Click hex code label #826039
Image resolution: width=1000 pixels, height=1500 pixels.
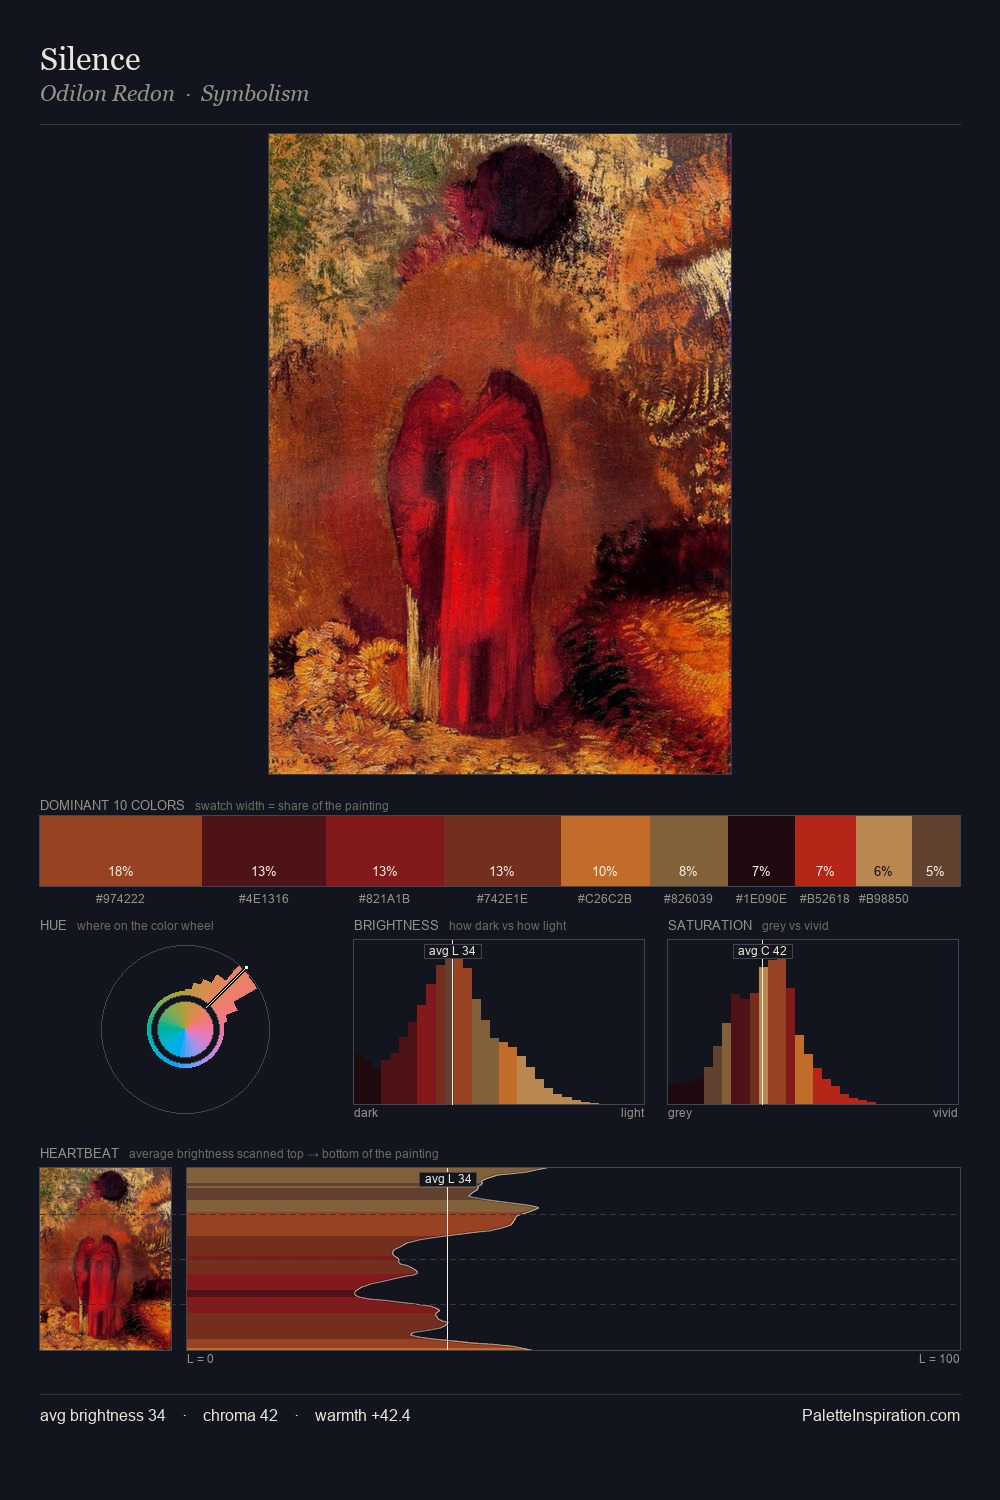[x=689, y=899]
